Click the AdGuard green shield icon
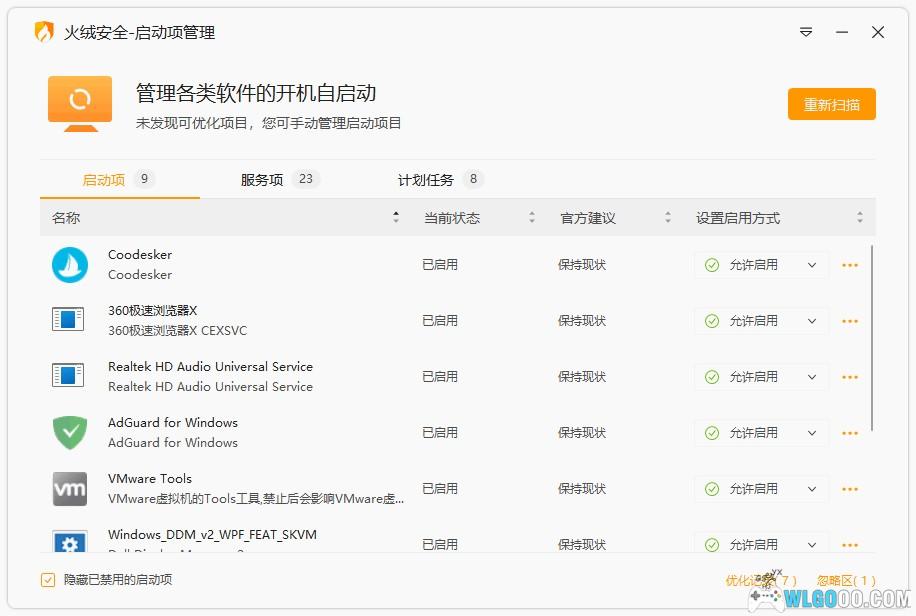Screen dimensions: 916x616 pos(70,433)
